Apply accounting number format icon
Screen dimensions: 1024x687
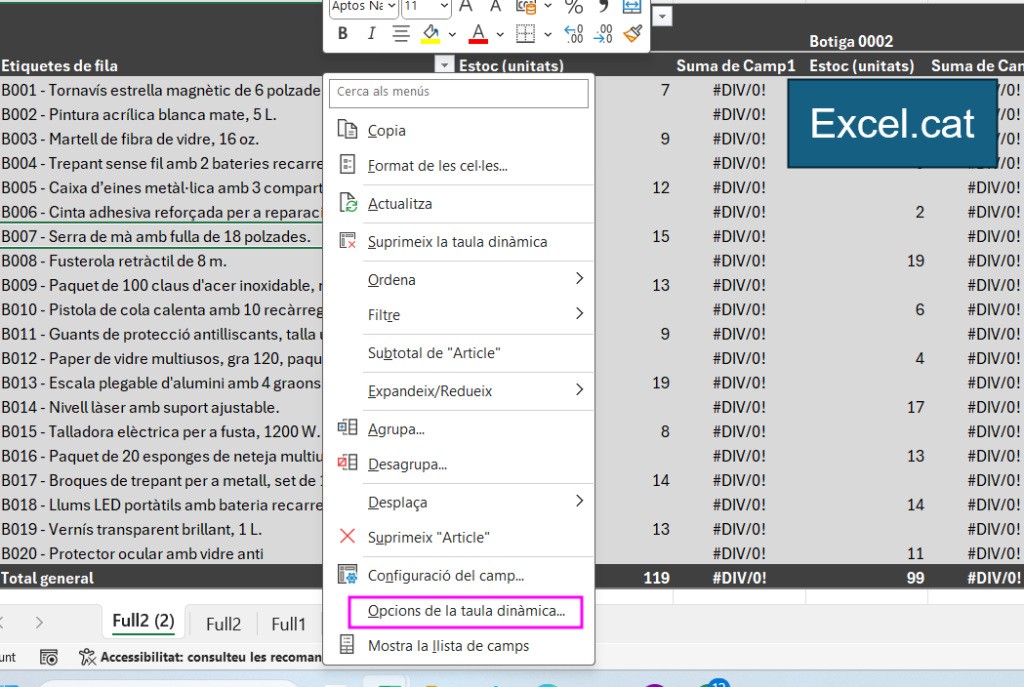(526, 7)
